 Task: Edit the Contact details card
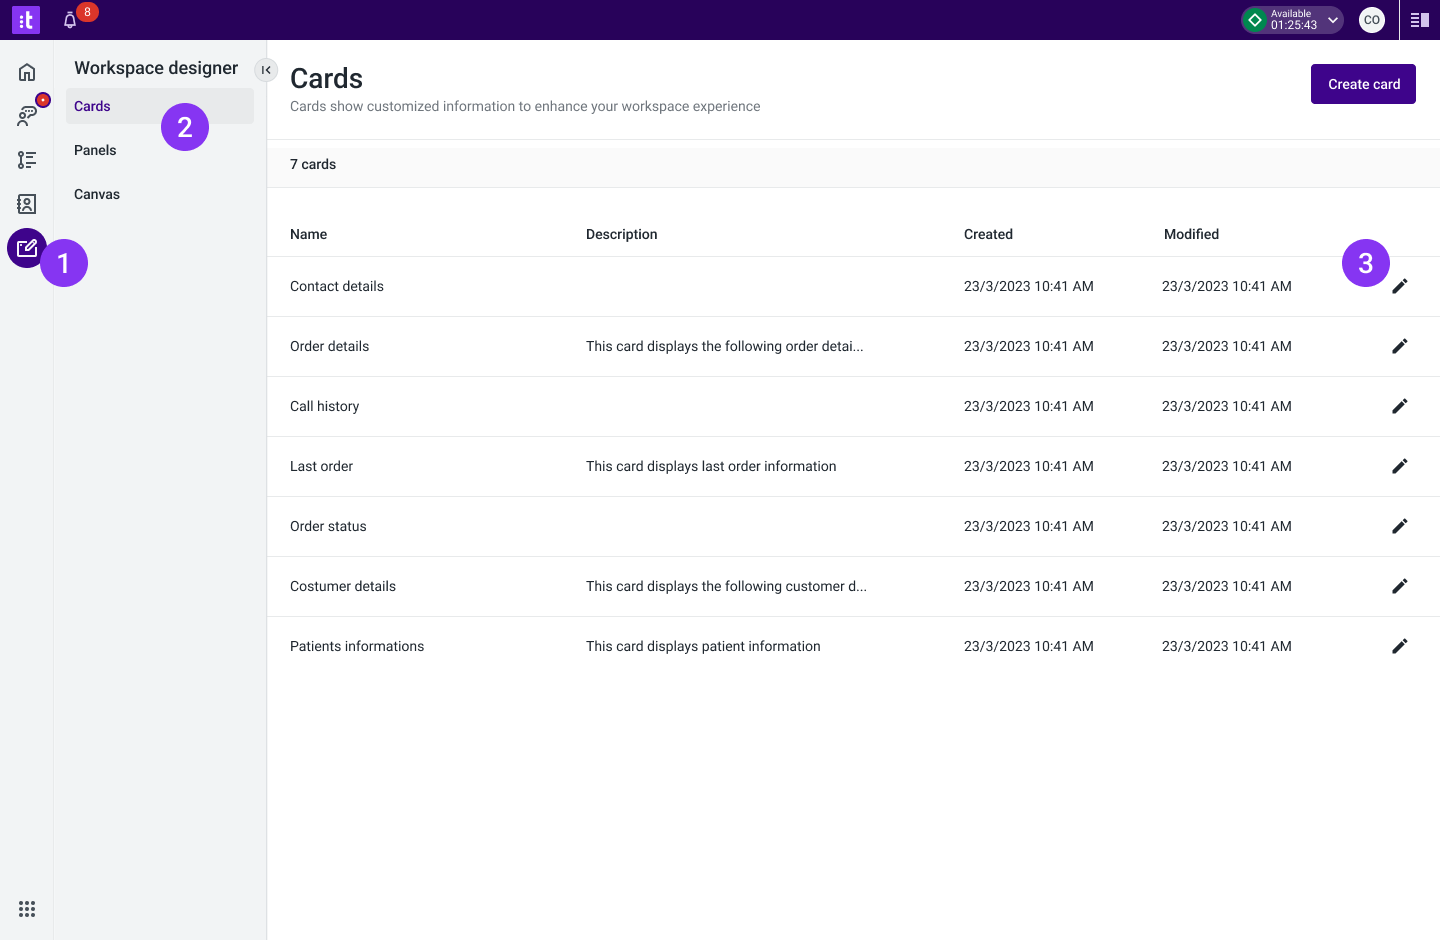tap(1400, 286)
